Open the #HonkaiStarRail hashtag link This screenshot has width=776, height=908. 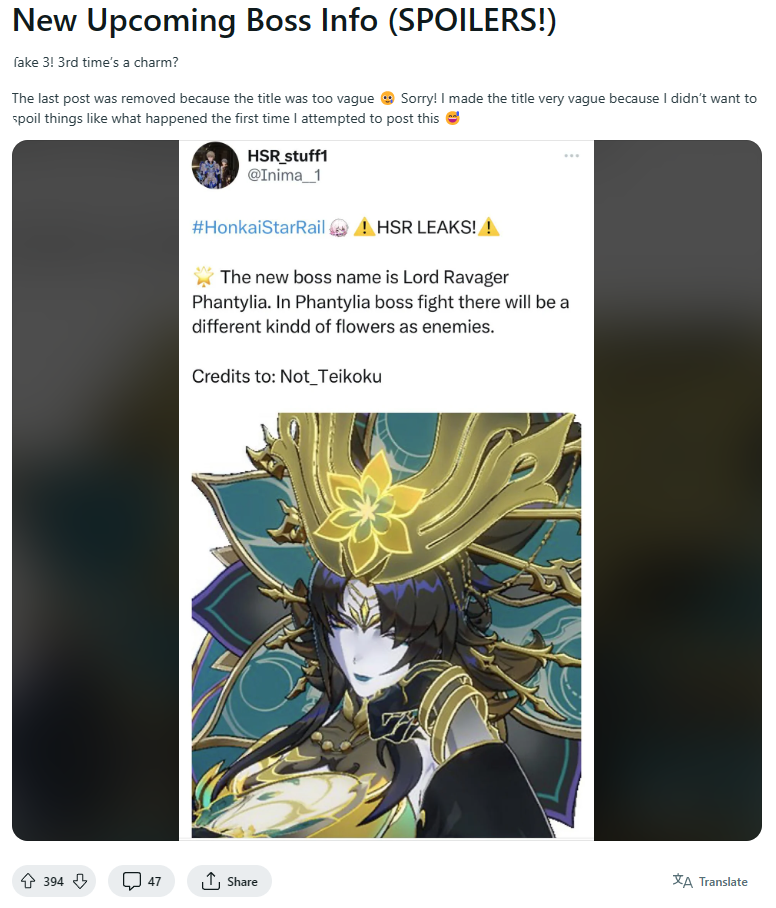click(258, 228)
